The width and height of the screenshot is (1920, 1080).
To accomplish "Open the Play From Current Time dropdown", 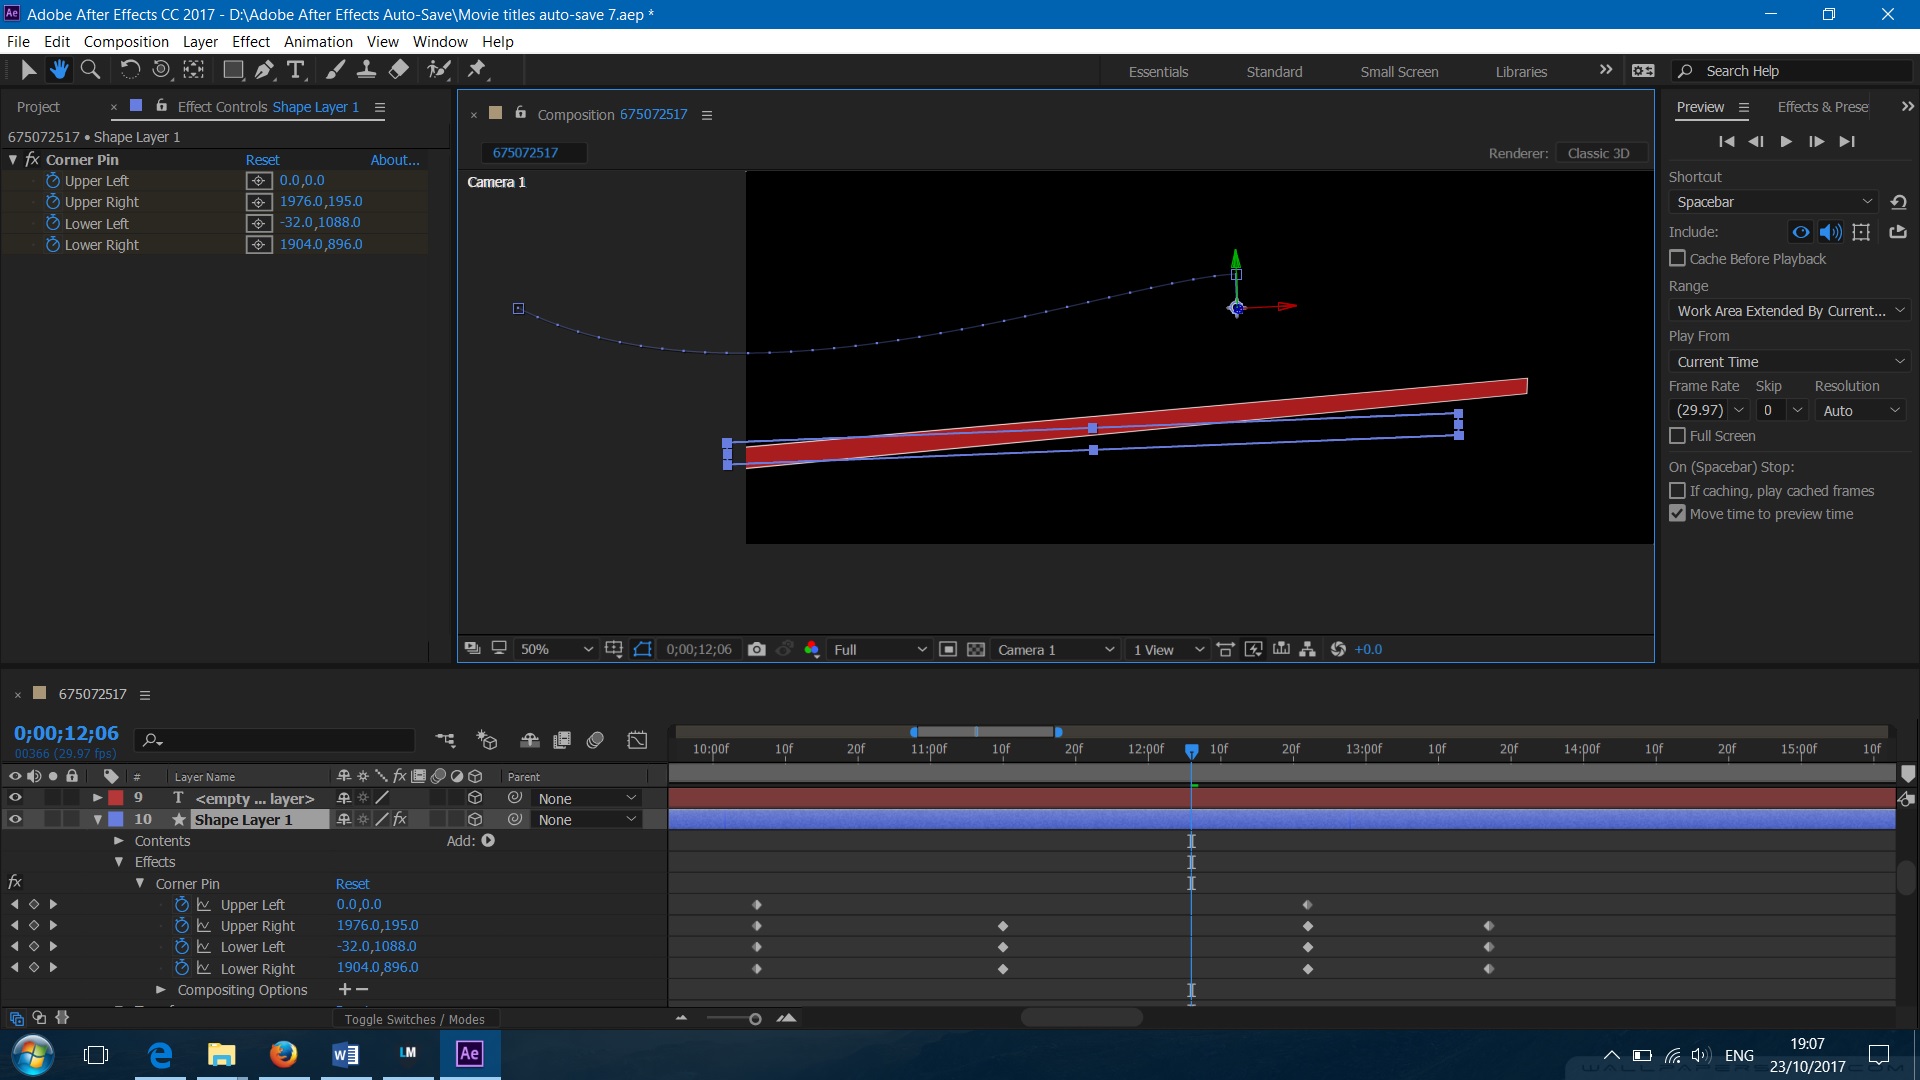I will click(x=1788, y=362).
